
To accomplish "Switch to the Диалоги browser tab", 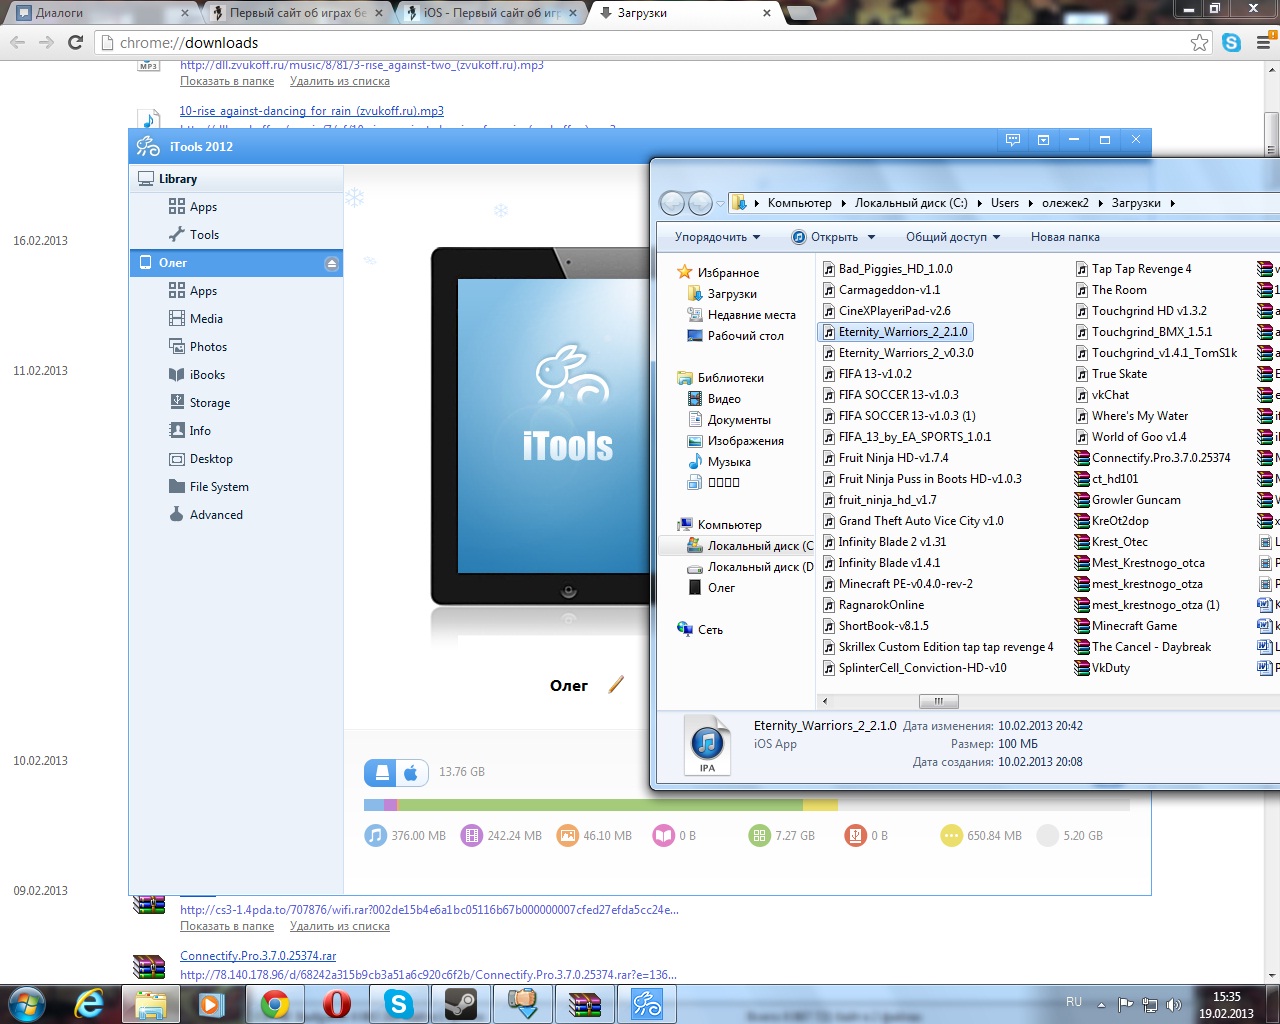I will 100,13.
